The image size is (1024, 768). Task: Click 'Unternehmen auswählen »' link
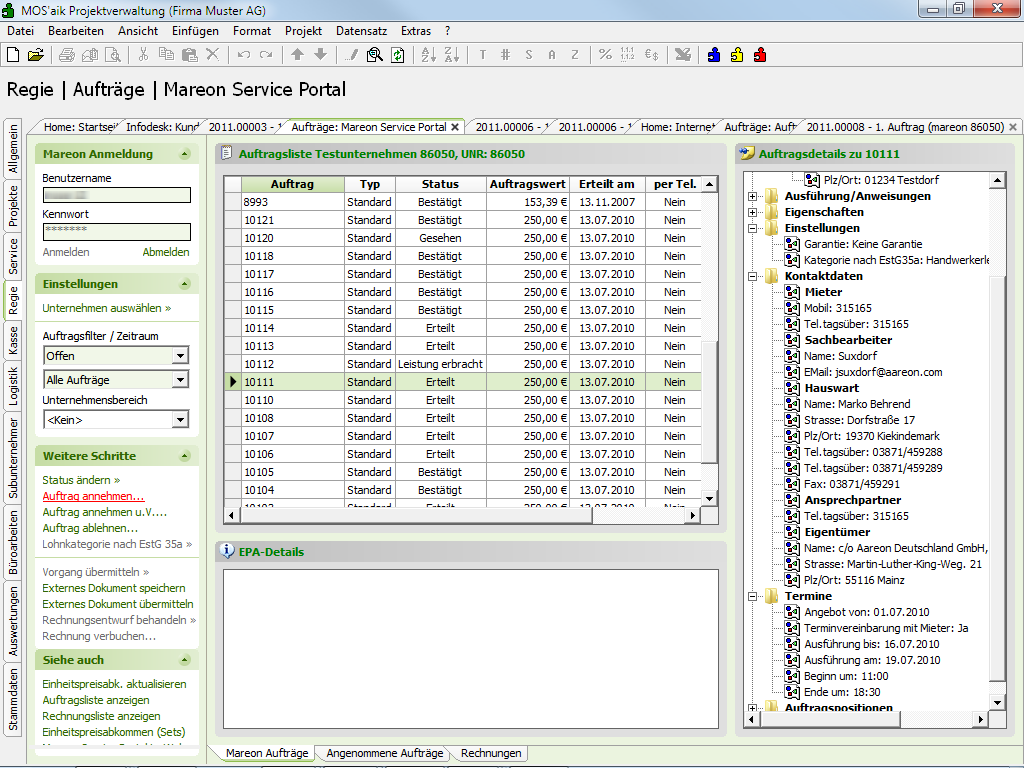tap(106, 308)
